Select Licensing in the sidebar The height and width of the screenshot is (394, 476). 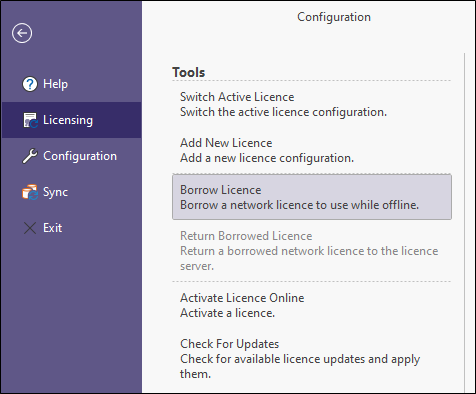click(71, 120)
